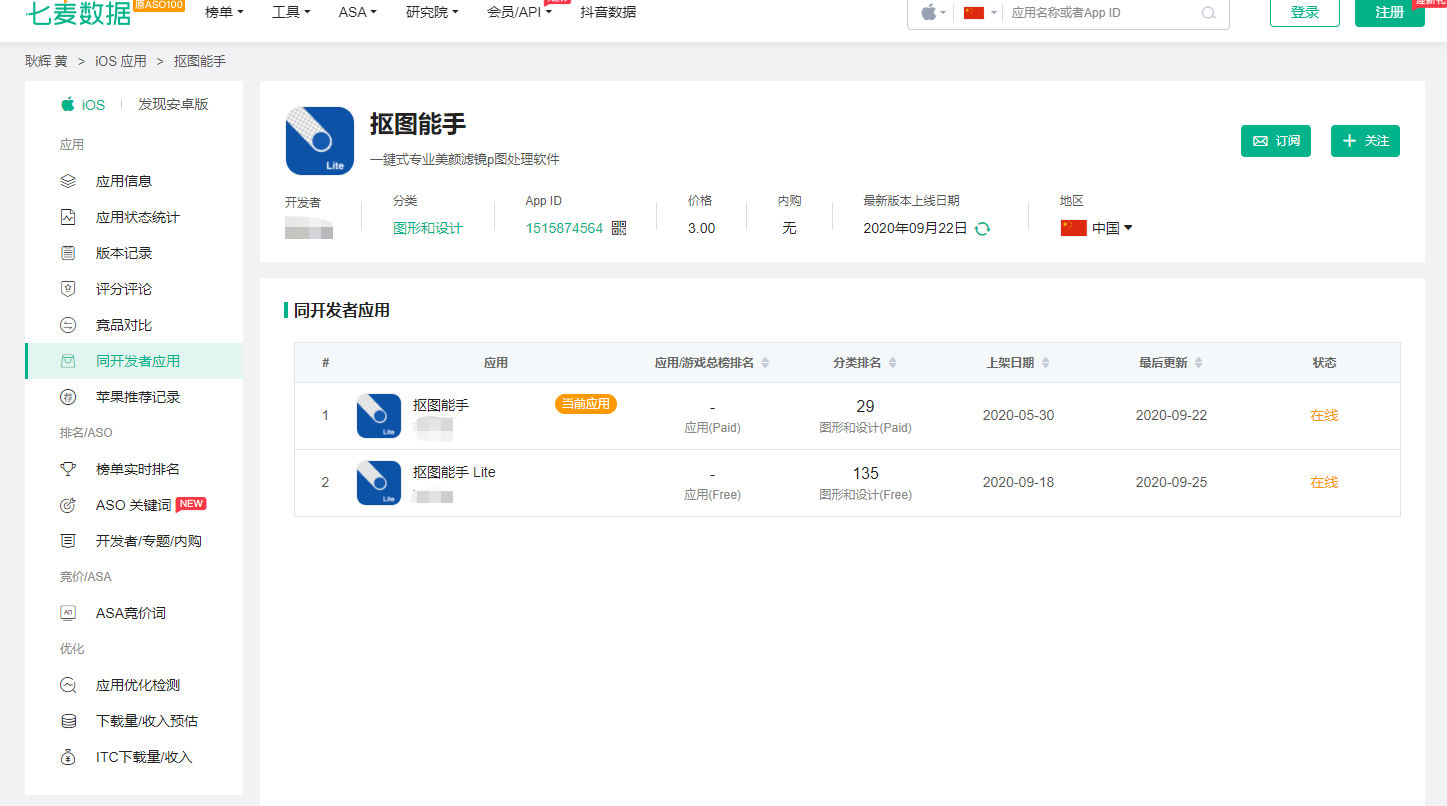The width and height of the screenshot is (1447, 806).
Task: Click the rank 29 图形和设计(Paid) cell
Action: coord(865,416)
